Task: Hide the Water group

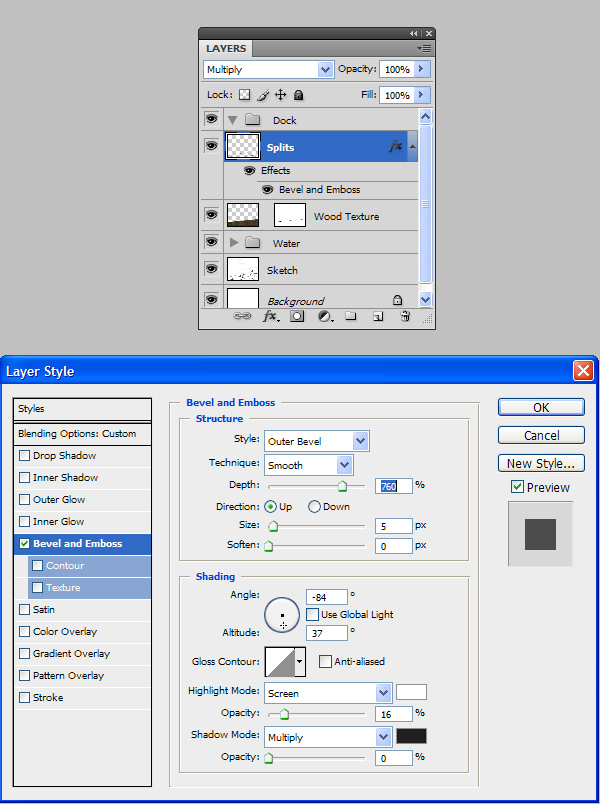Action: tap(211, 242)
